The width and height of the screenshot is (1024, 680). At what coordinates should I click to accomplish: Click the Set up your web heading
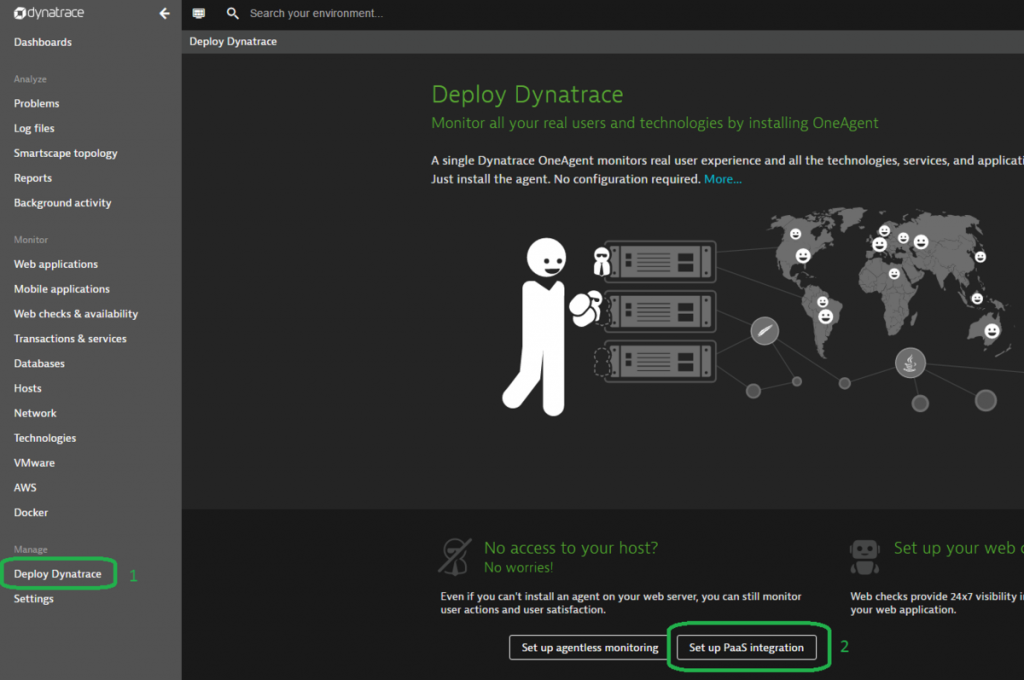pyautogui.click(x=959, y=547)
